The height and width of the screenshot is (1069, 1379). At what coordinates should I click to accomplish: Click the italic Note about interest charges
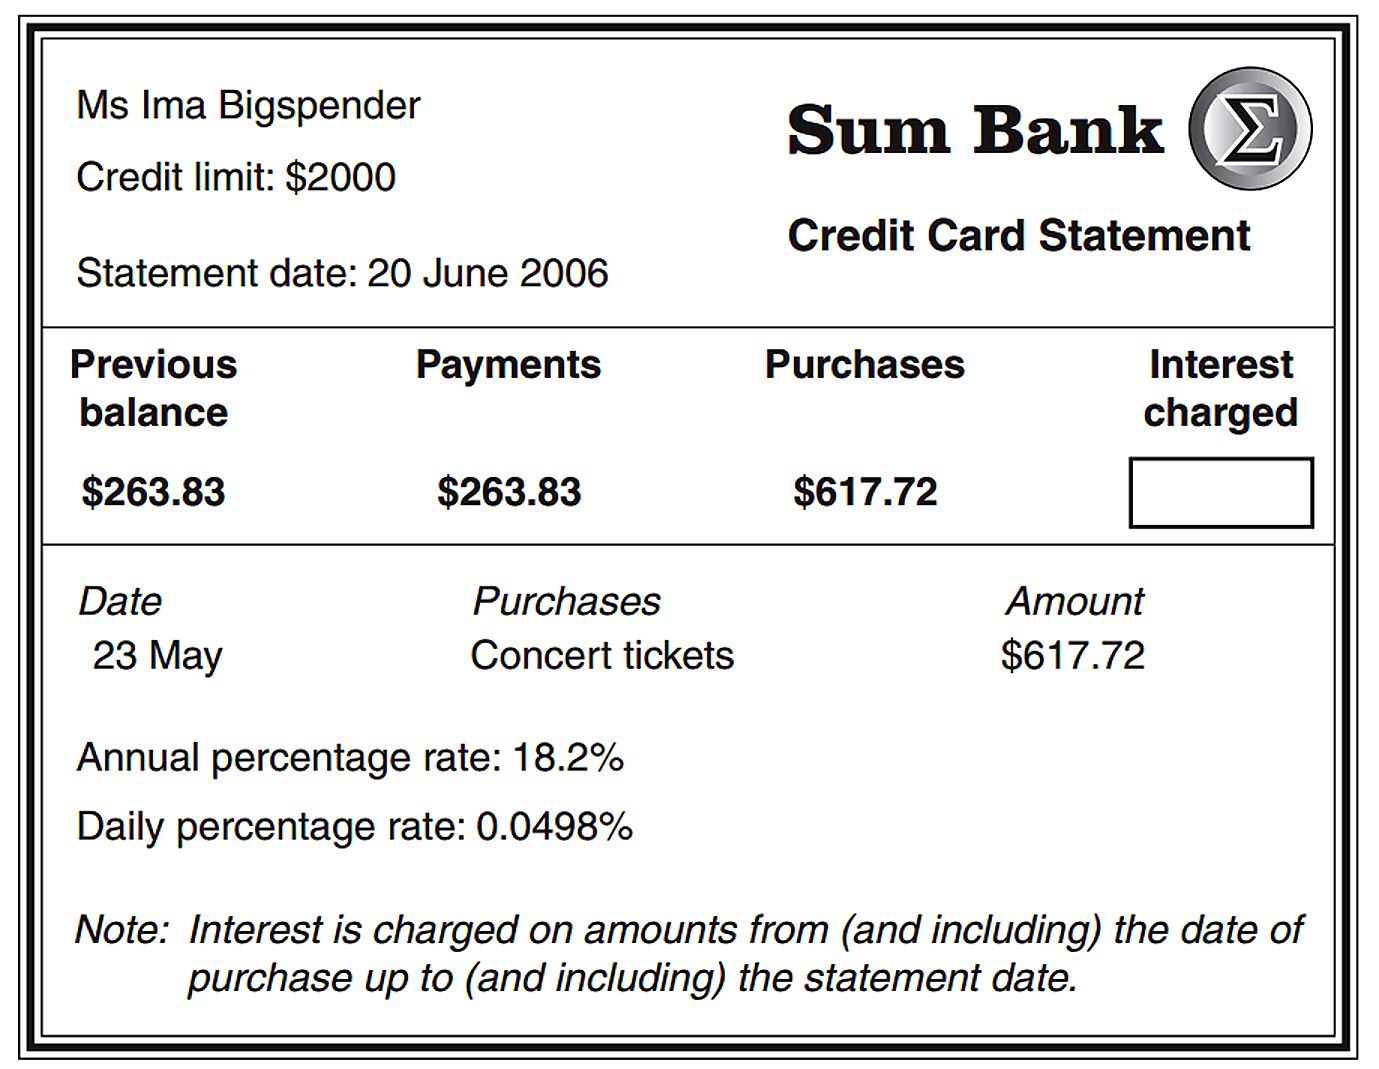tap(690, 954)
